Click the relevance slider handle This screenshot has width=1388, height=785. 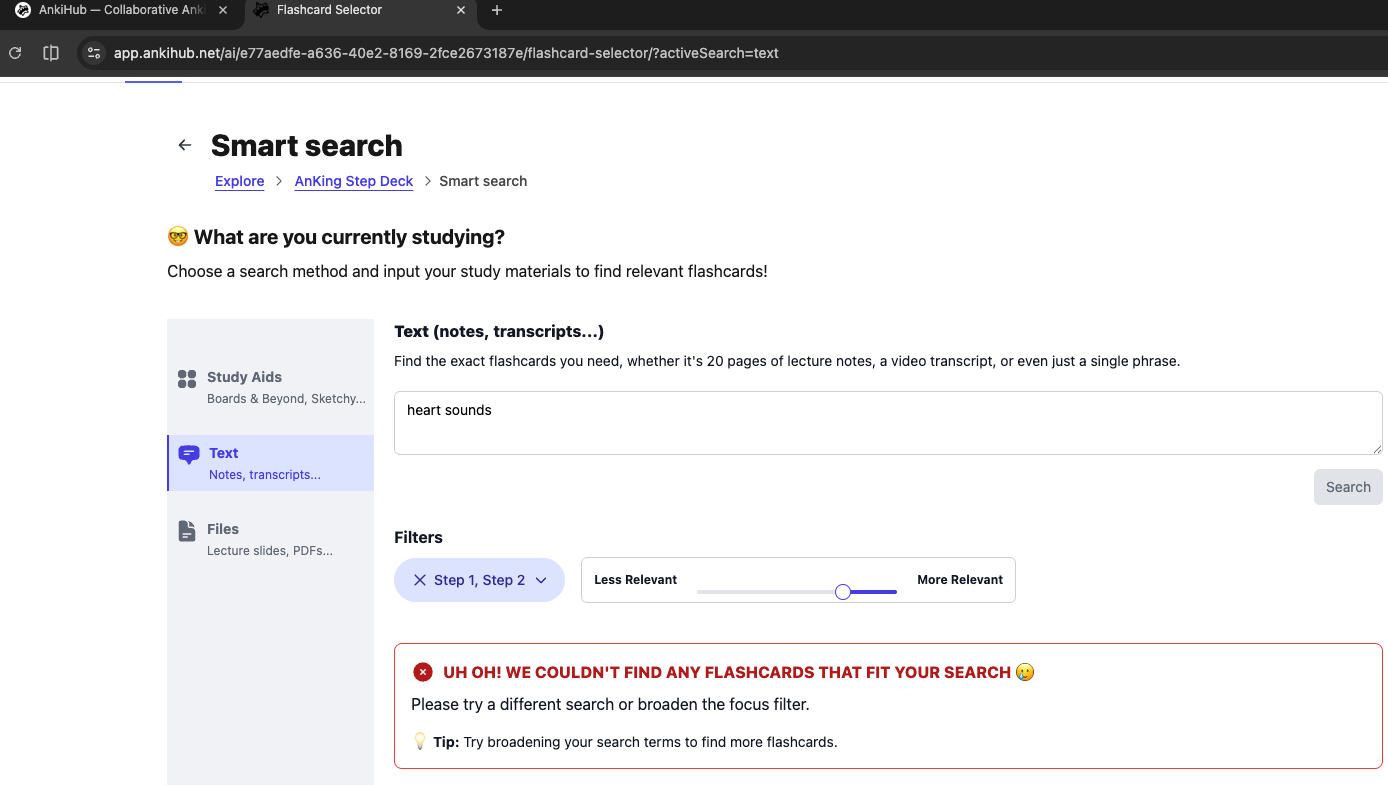pyautogui.click(x=843, y=592)
